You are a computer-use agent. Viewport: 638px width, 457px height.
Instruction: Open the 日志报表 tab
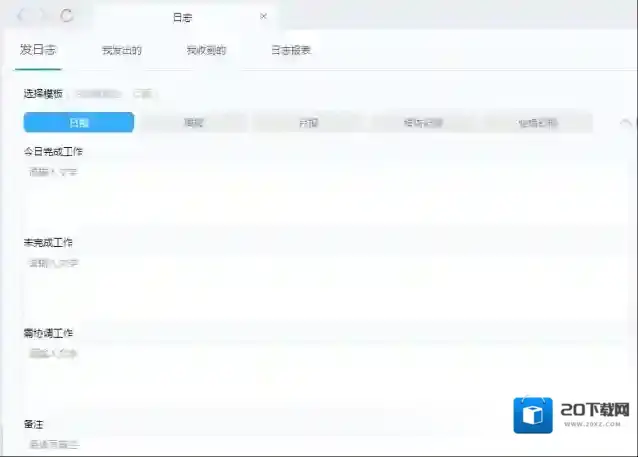[291, 50]
